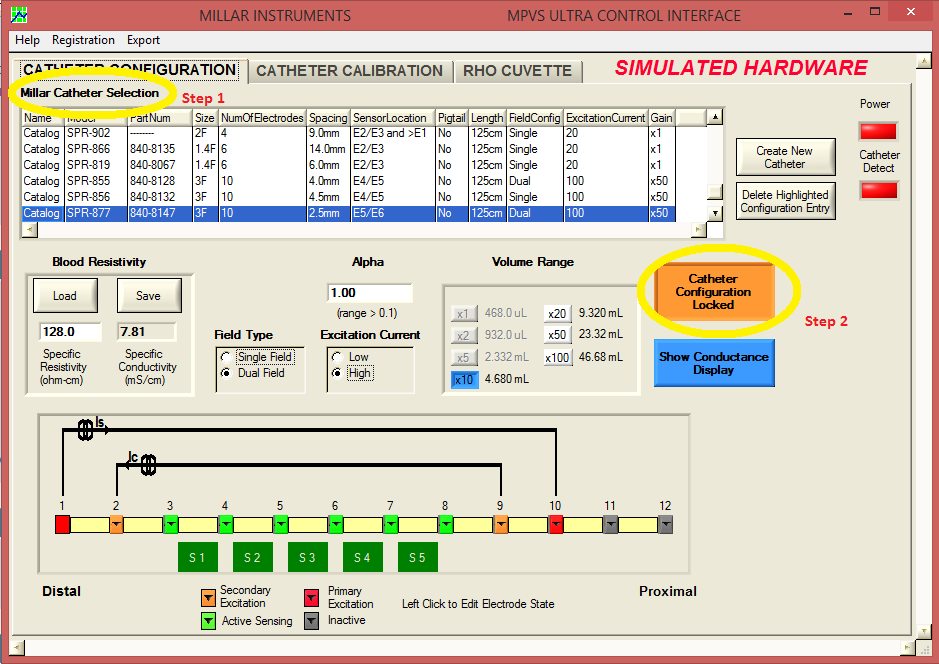
Task: Open electrode 2 state dropdown
Action: [117, 525]
